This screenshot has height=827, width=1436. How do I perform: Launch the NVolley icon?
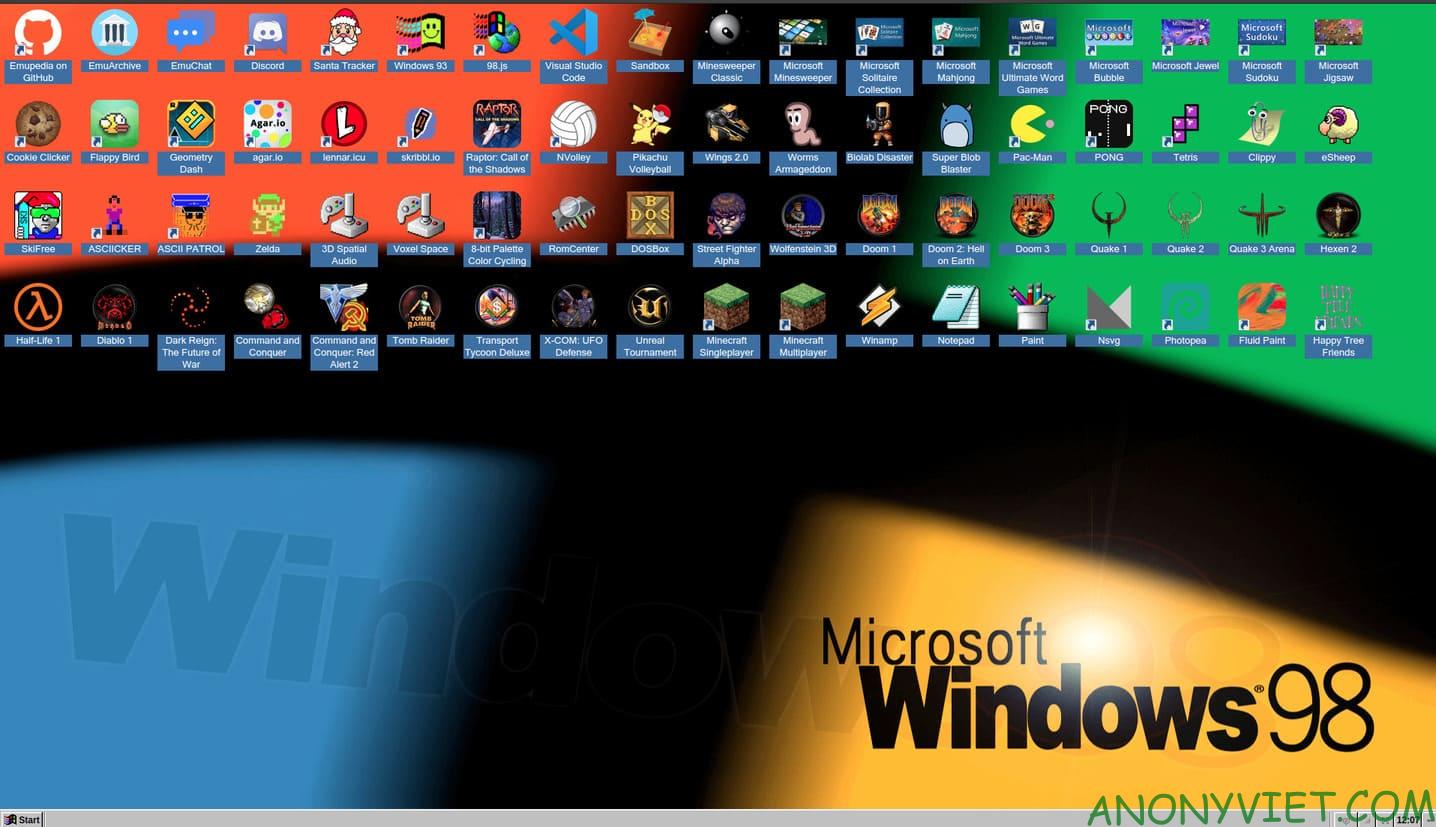[574, 124]
